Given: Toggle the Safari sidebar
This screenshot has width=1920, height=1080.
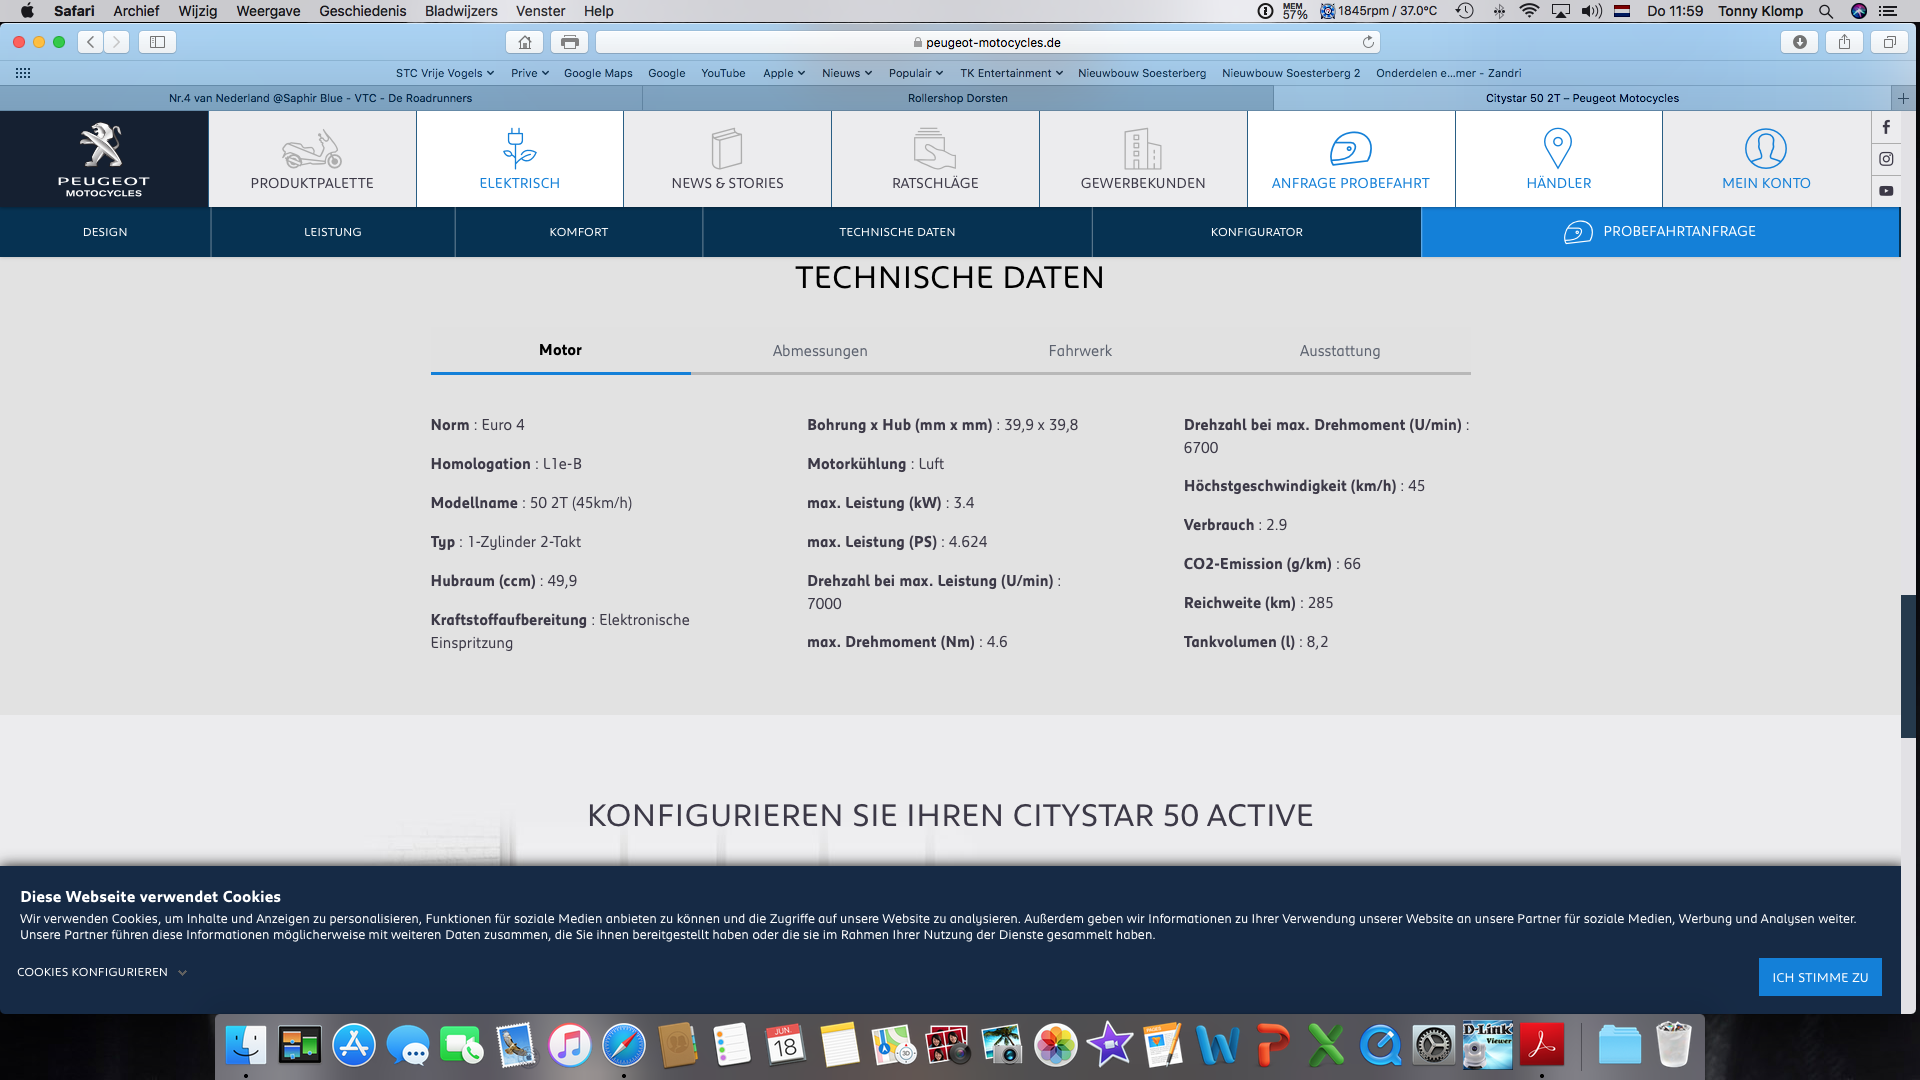Looking at the screenshot, I should tap(157, 42).
